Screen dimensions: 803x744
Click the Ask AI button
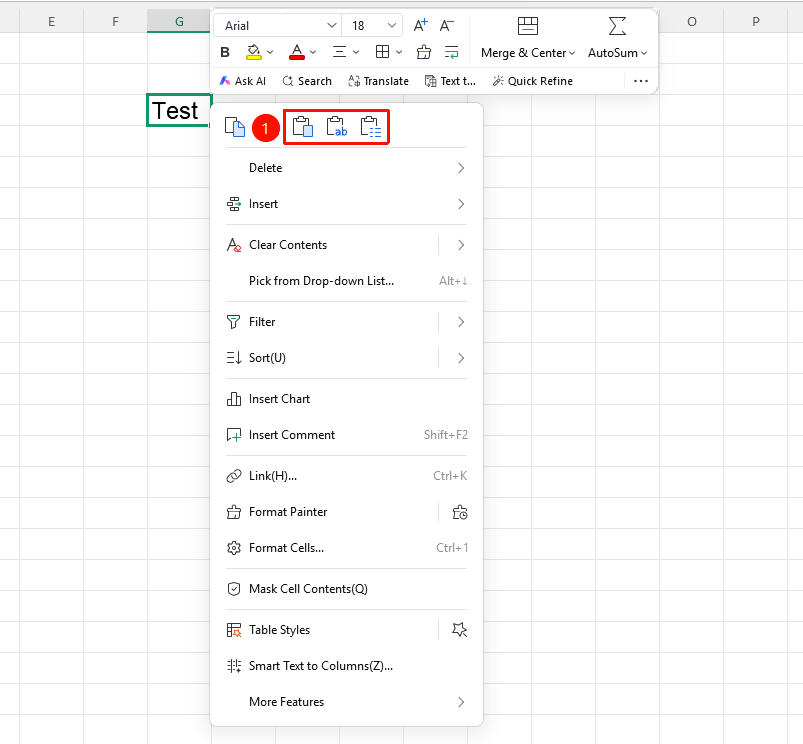click(x=243, y=81)
